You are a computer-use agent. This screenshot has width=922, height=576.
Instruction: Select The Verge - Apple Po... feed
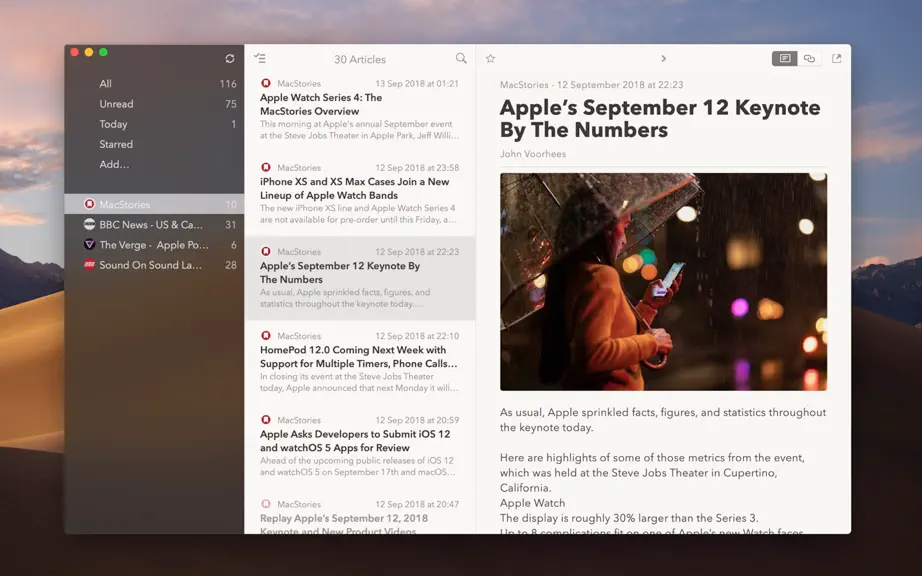tap(154, 245)
